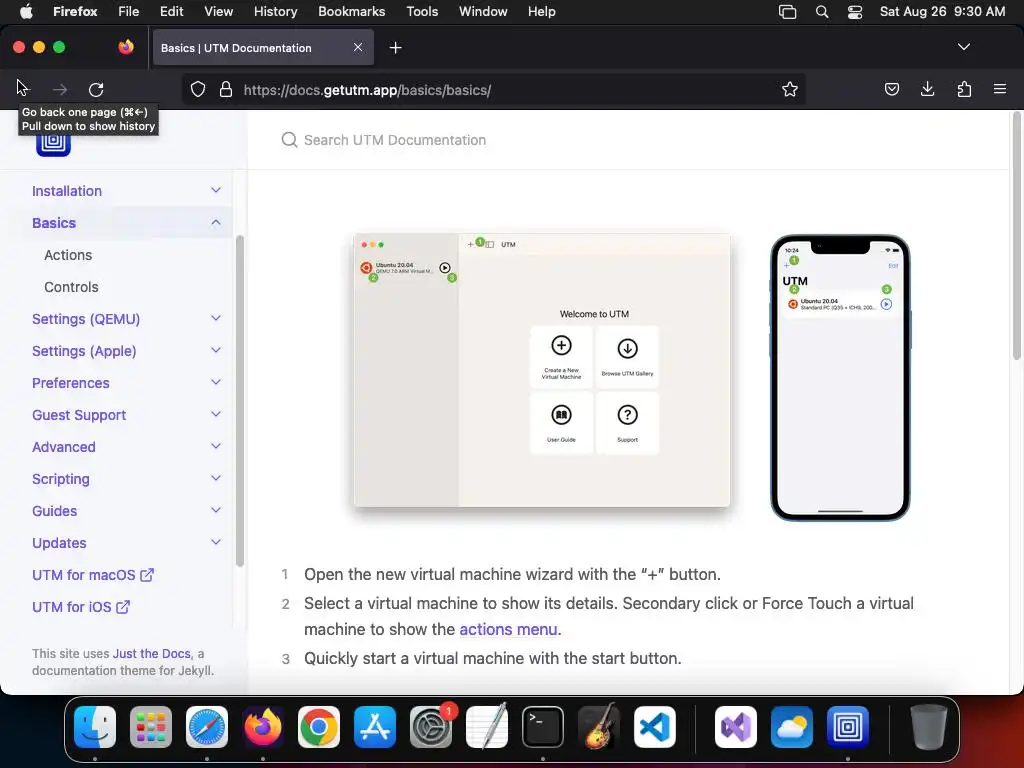Open the Actions sidebar page
1024x768 pixels.
(68, 255)
